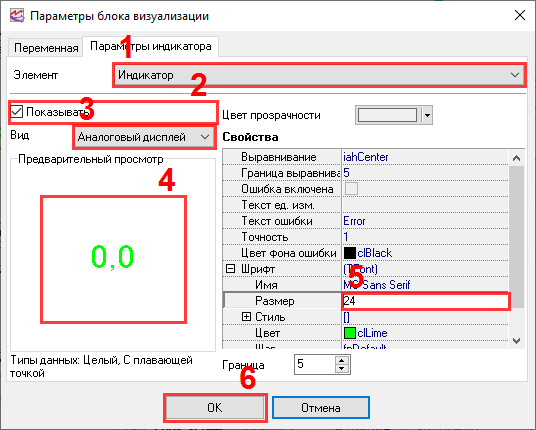The width and height of the screenshot is (536, 430).
Task: Open the Цвет прозрачности color dropdown arrow
Action: pos(427,115)
